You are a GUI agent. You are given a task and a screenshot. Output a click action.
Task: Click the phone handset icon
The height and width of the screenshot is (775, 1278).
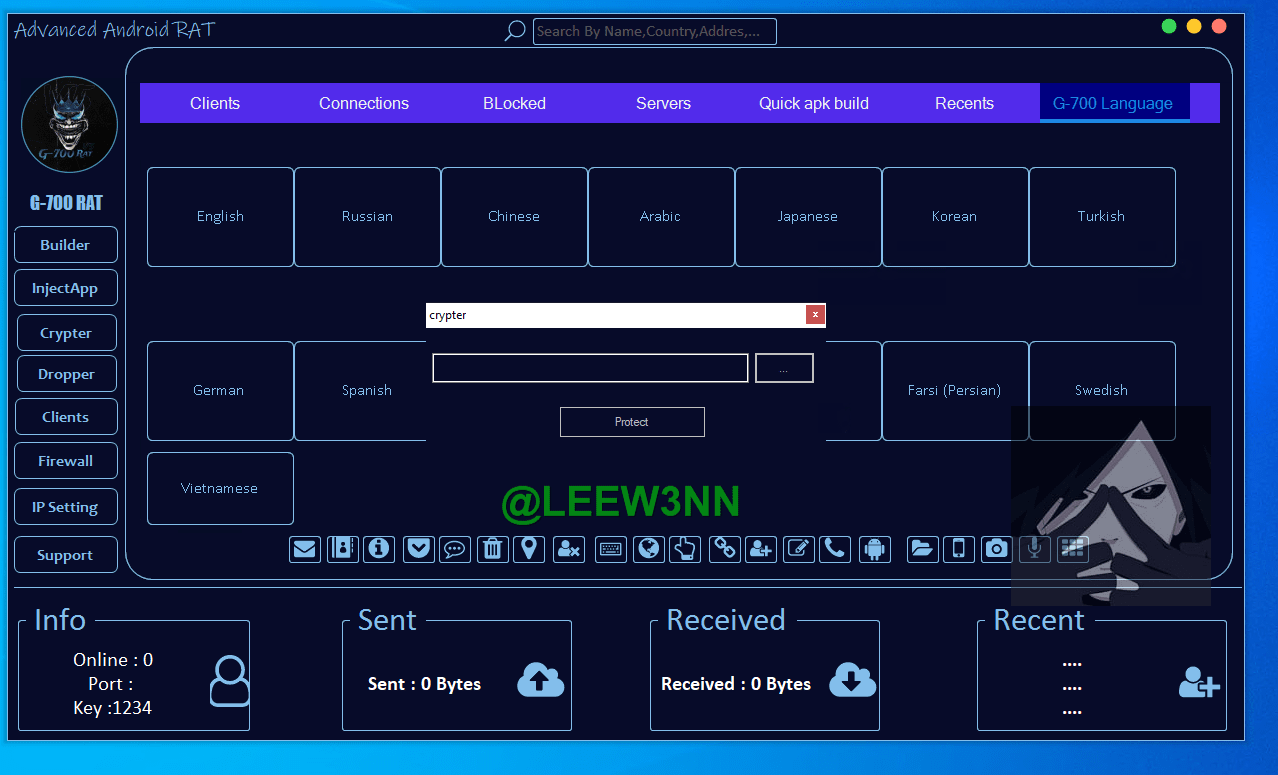tap(835, 549)
